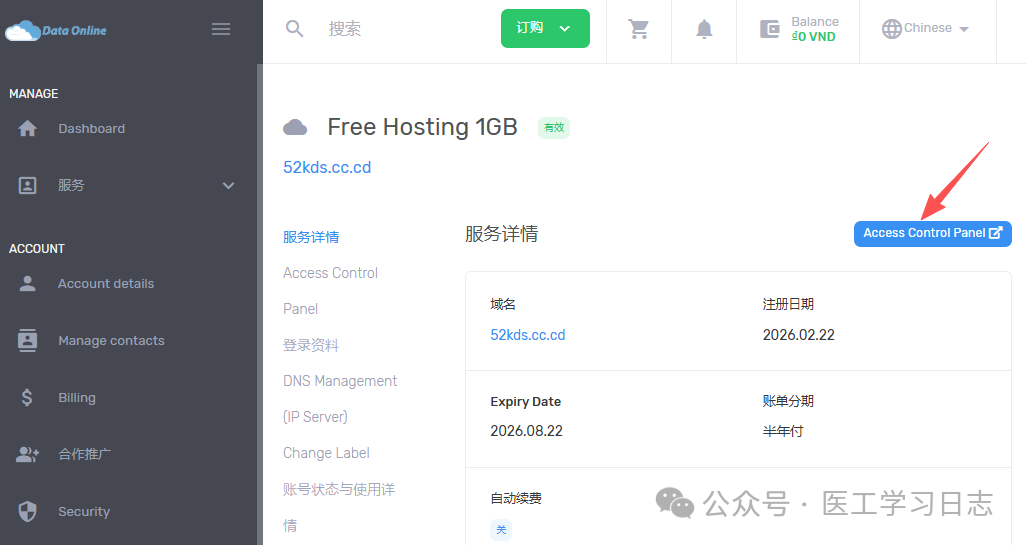
Task: Click the 自动续费 label
Action: tap(516, 499)
